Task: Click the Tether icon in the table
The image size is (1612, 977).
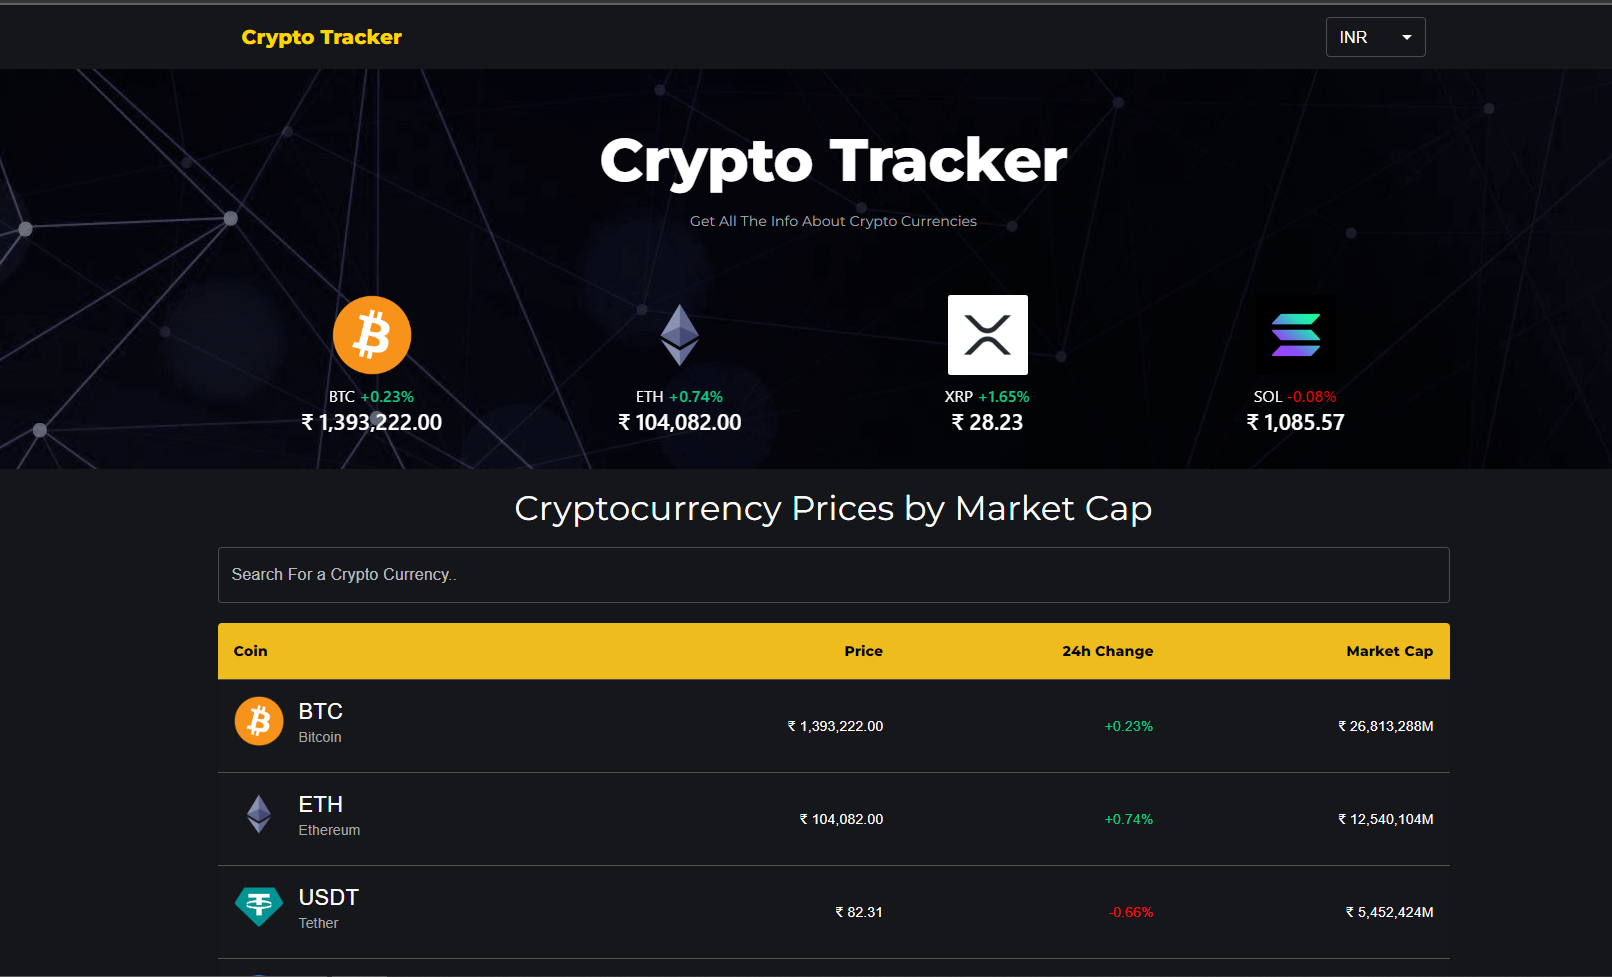Action: [259, 906]
